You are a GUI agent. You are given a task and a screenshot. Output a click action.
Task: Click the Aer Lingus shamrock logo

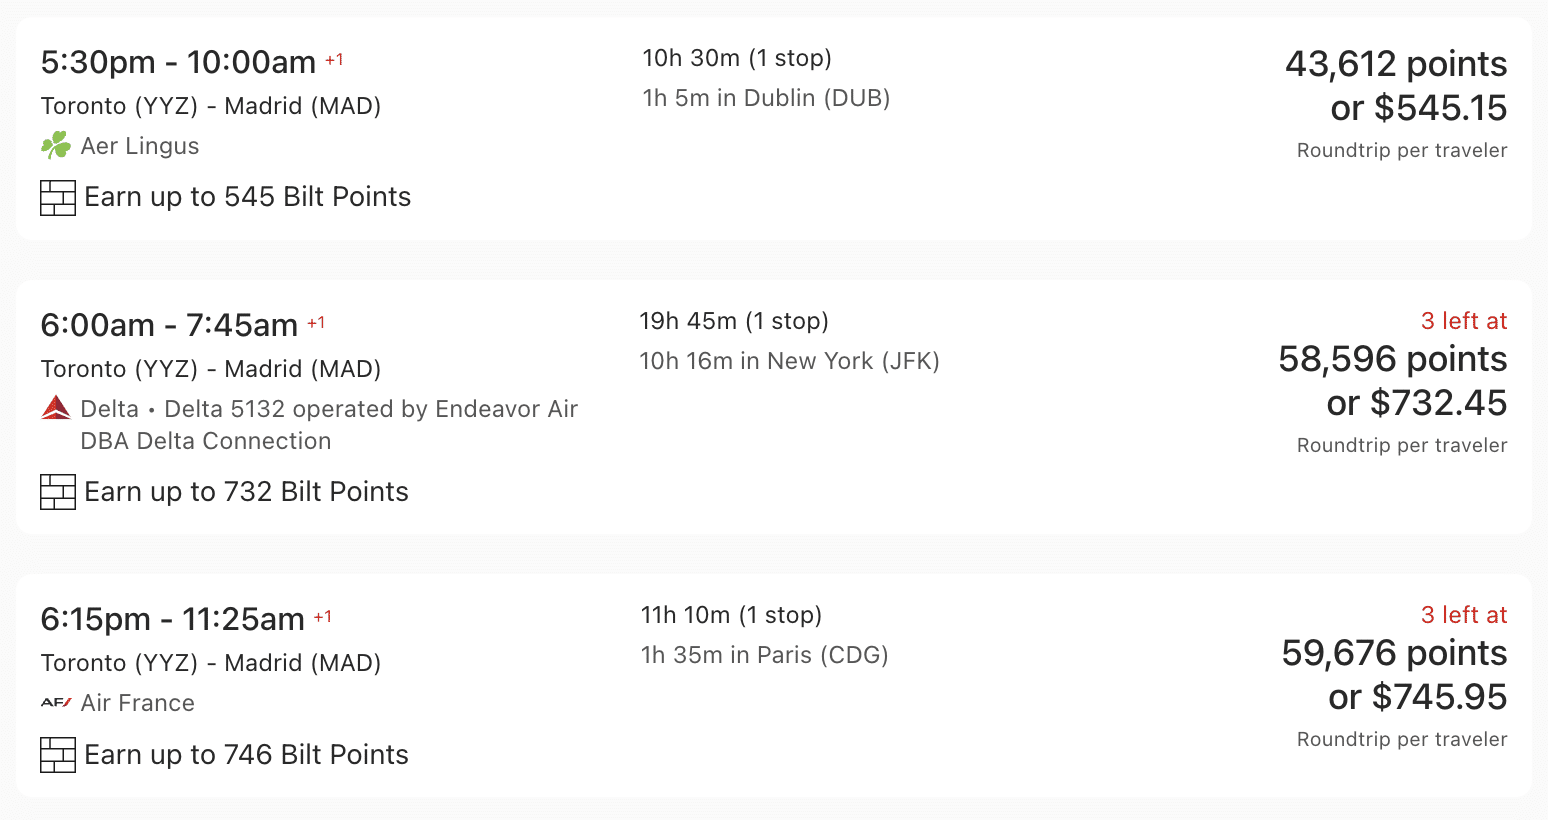[56, 146]
